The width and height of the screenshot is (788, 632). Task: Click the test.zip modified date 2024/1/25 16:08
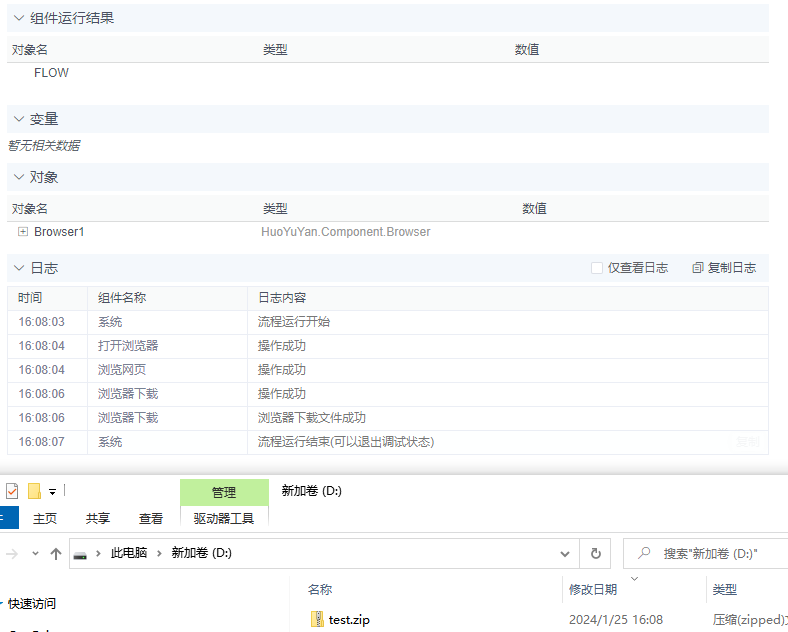tap(616, 620)
